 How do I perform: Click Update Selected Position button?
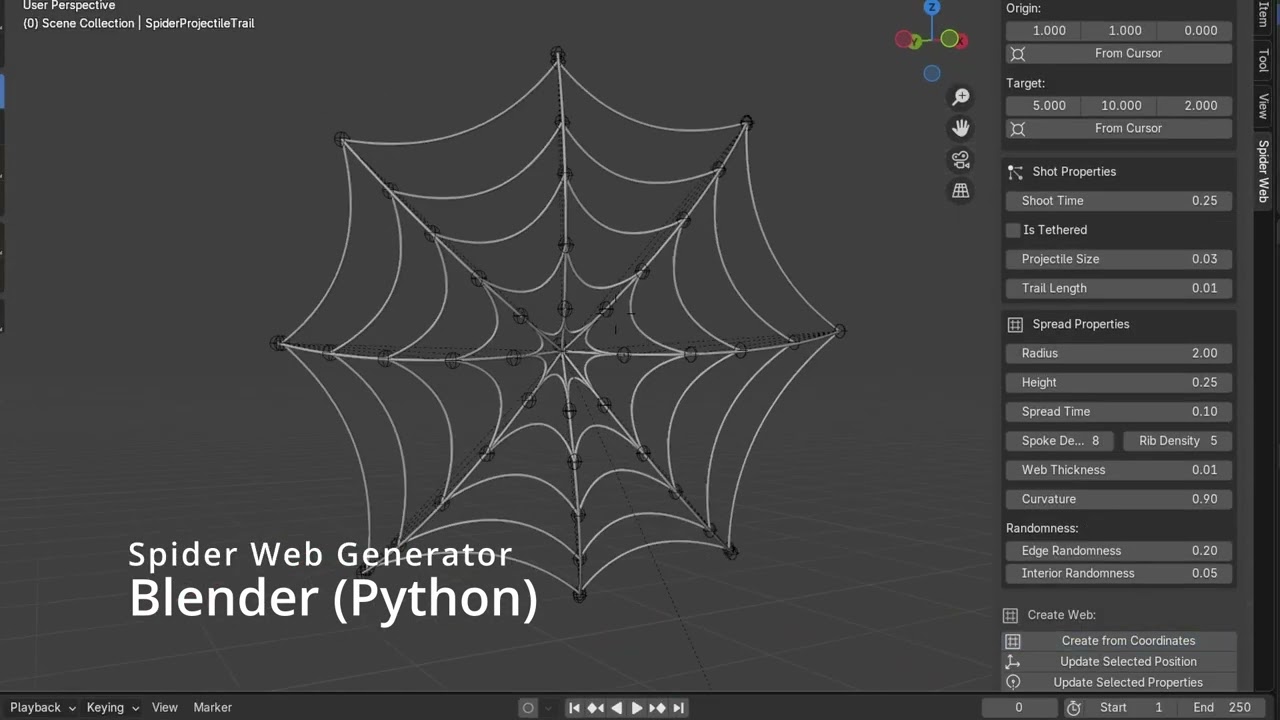tap(1120, 662)
